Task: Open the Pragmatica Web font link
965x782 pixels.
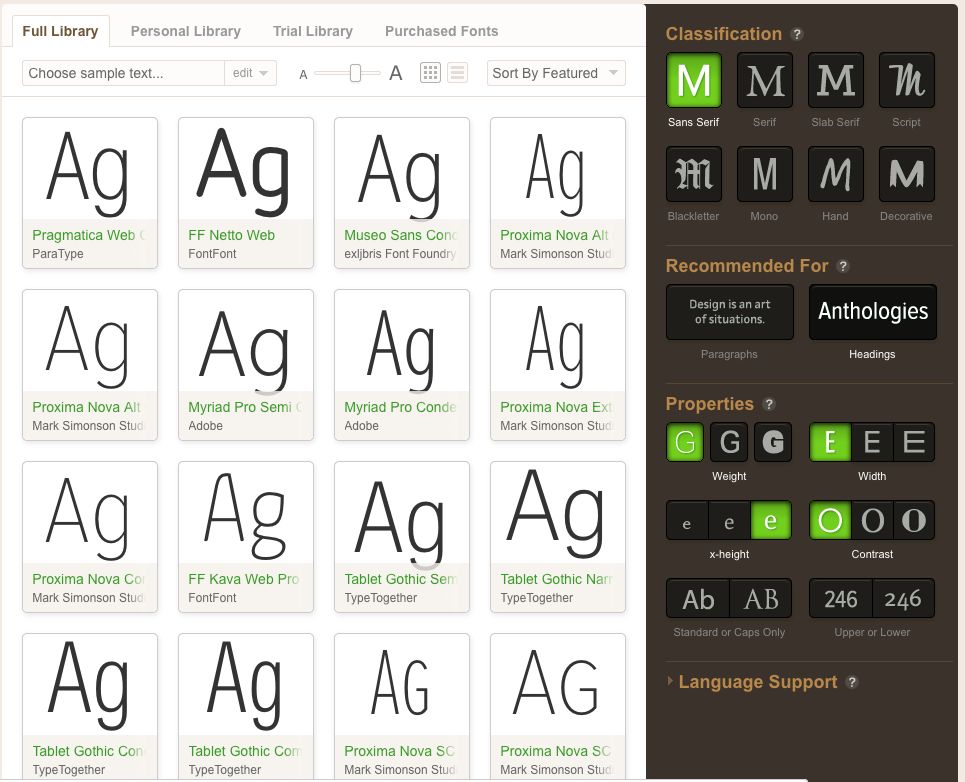Action: click(89, 235)
